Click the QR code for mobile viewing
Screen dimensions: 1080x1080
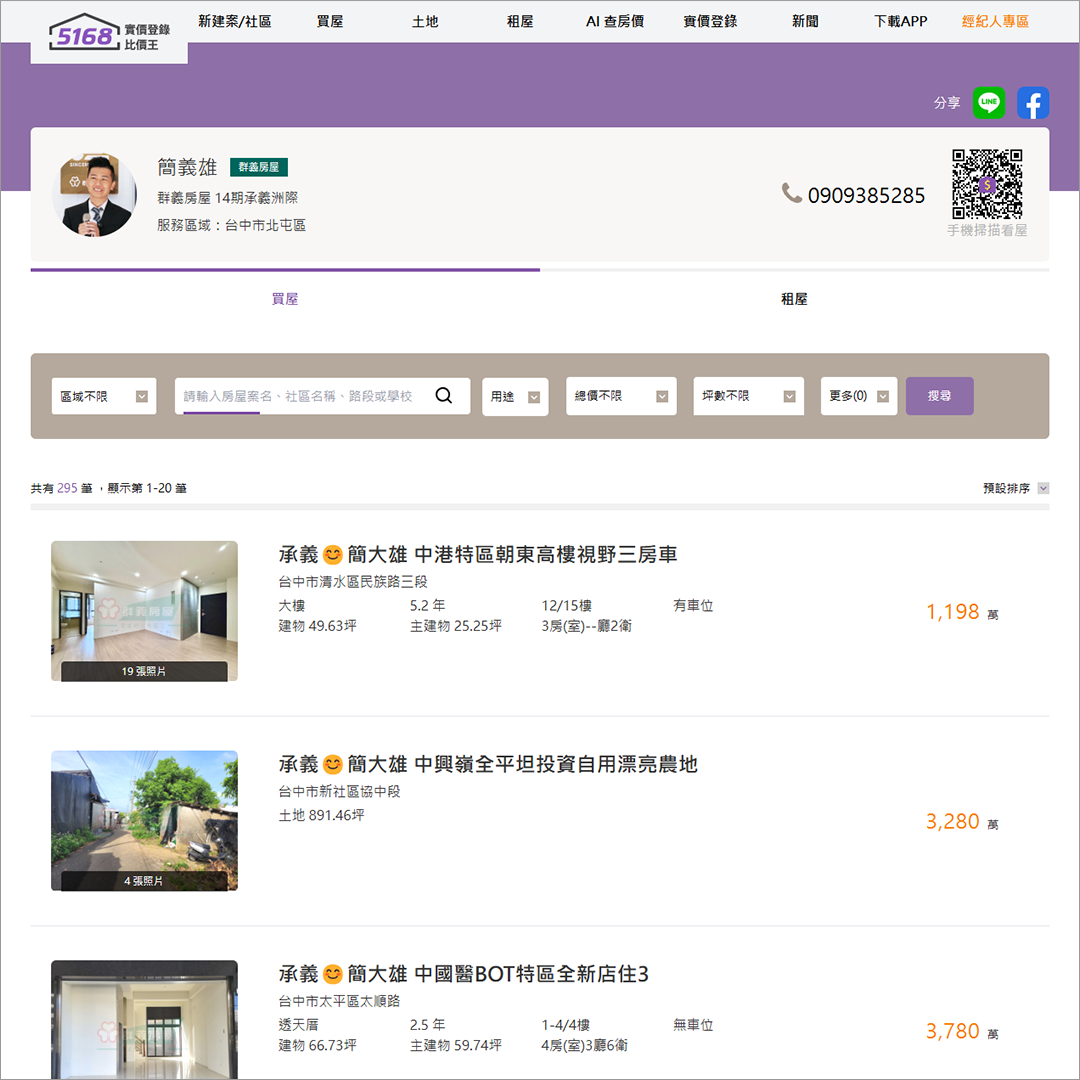(987, 184)
